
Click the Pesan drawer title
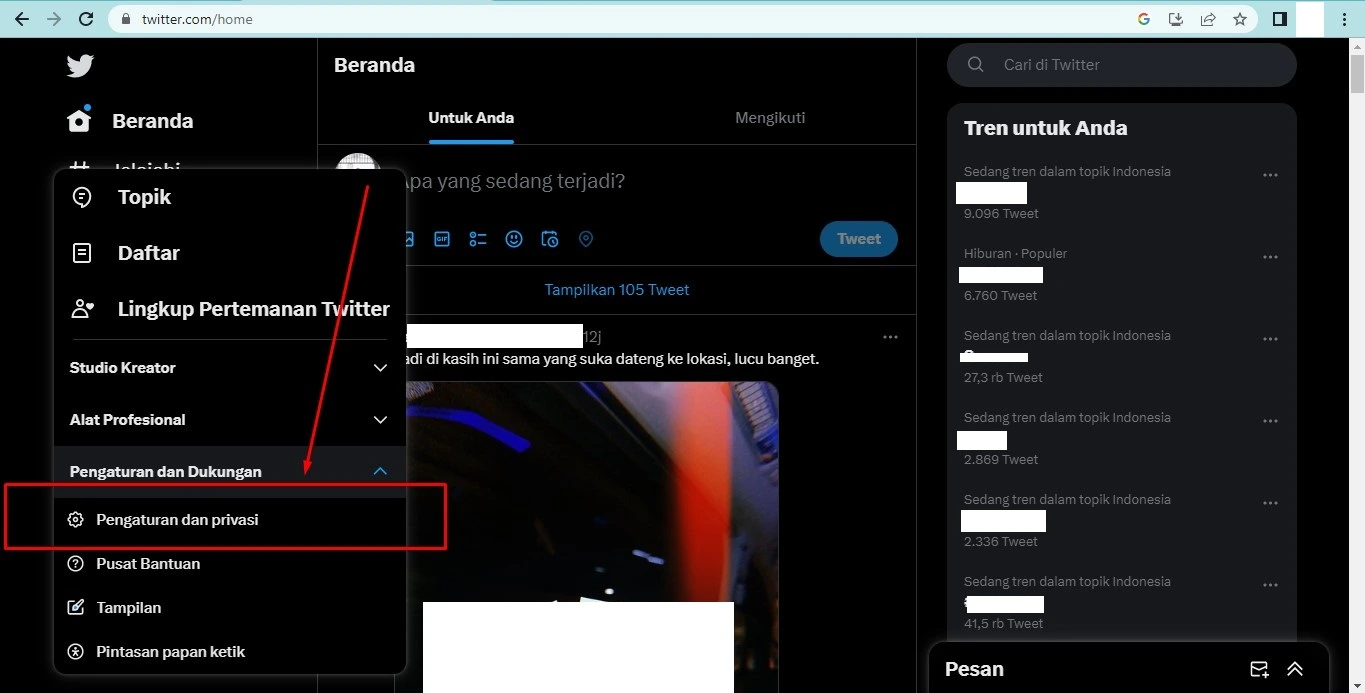[974, 669]
